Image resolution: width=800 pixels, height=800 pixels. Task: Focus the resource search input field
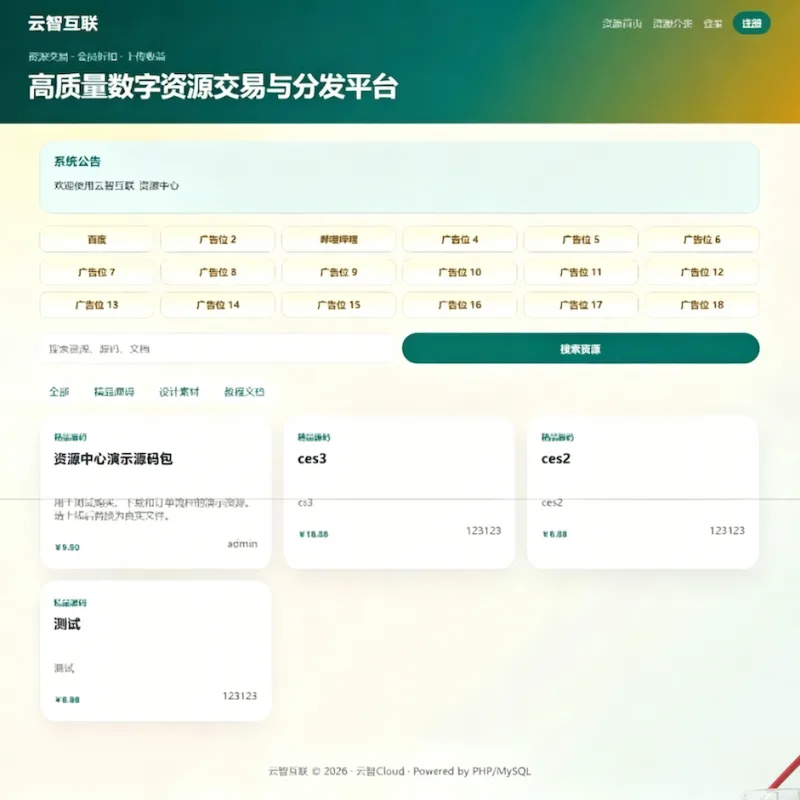tap(217, 348)
